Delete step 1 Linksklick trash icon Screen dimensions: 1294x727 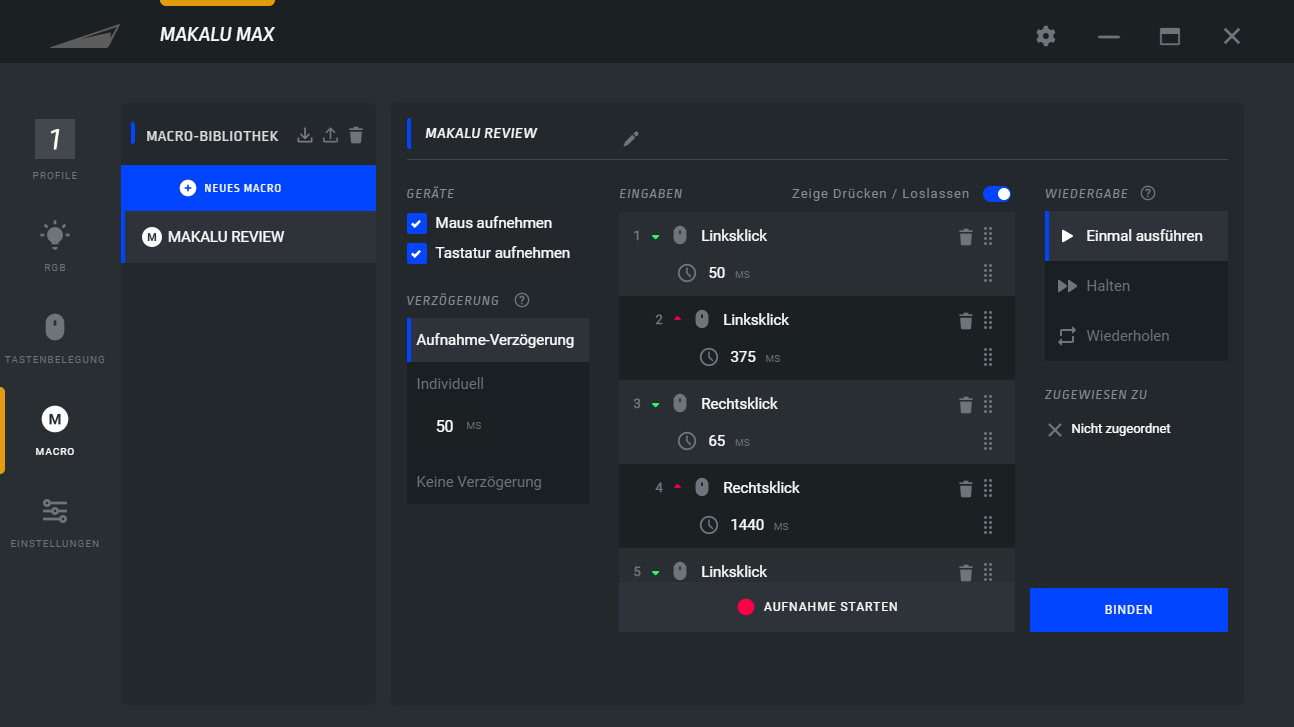pyautogui.click(x=965, y=237)
